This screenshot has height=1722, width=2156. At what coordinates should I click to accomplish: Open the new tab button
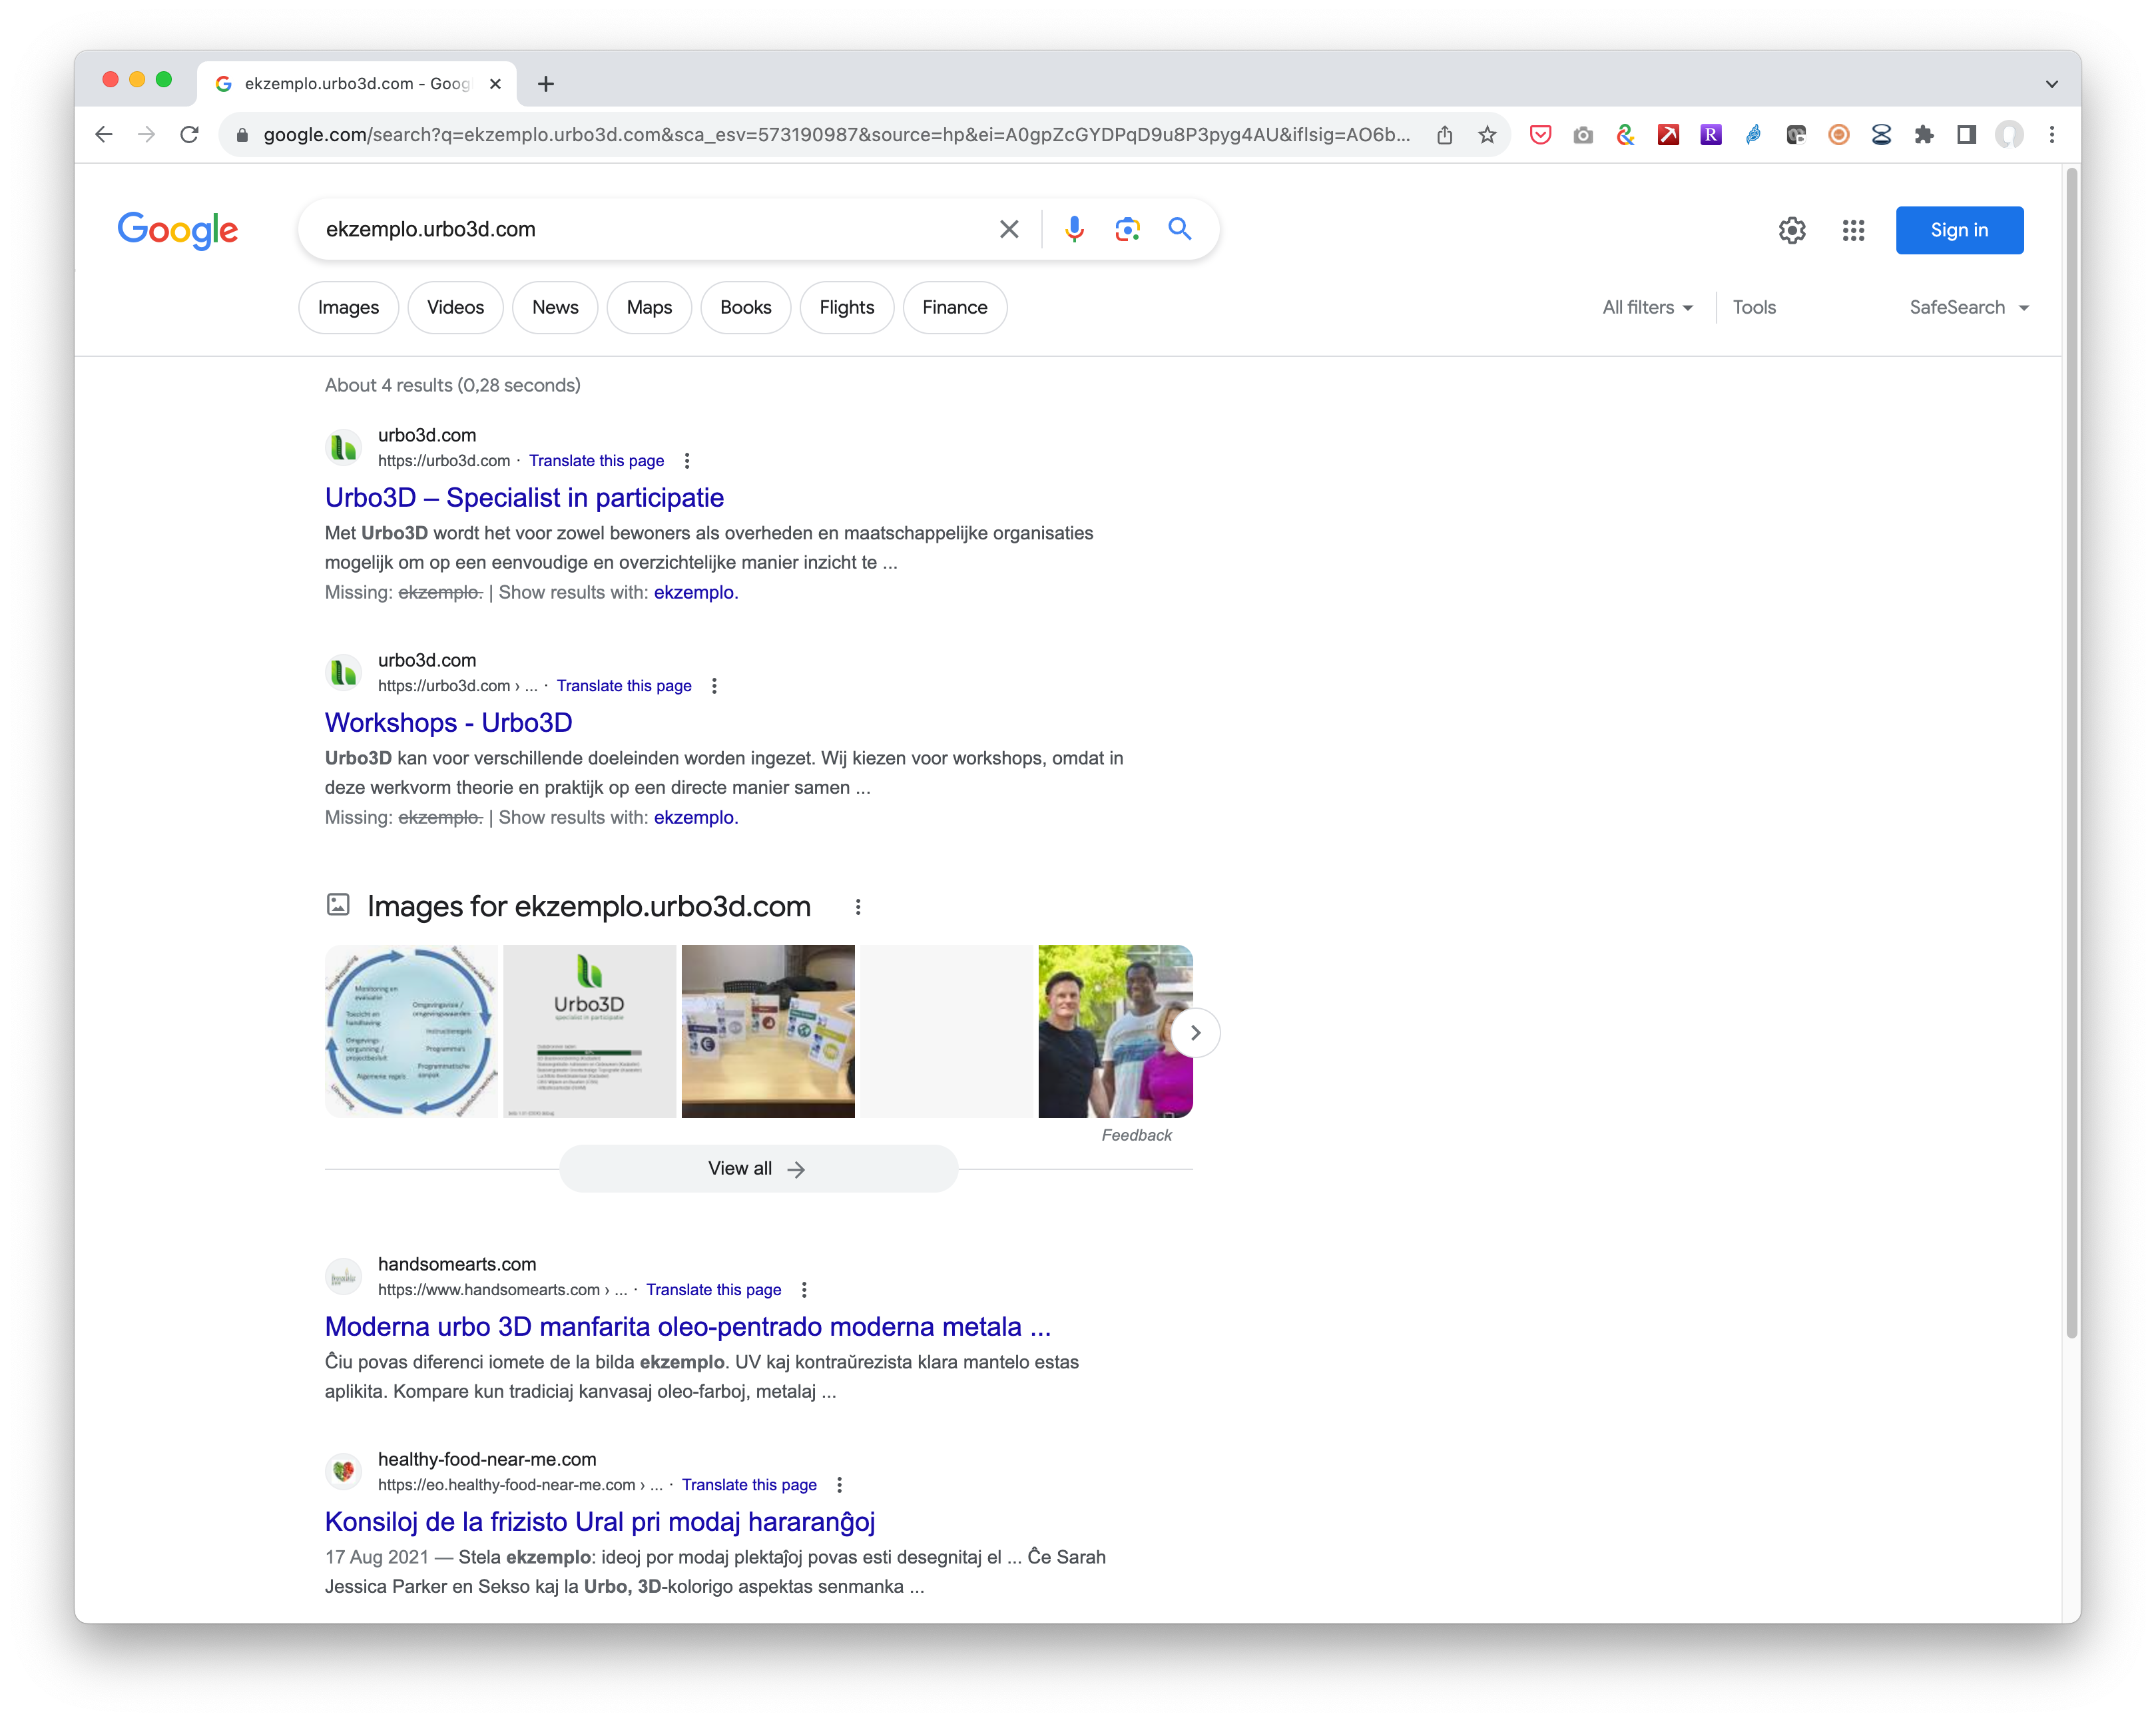tap(546, 84)
